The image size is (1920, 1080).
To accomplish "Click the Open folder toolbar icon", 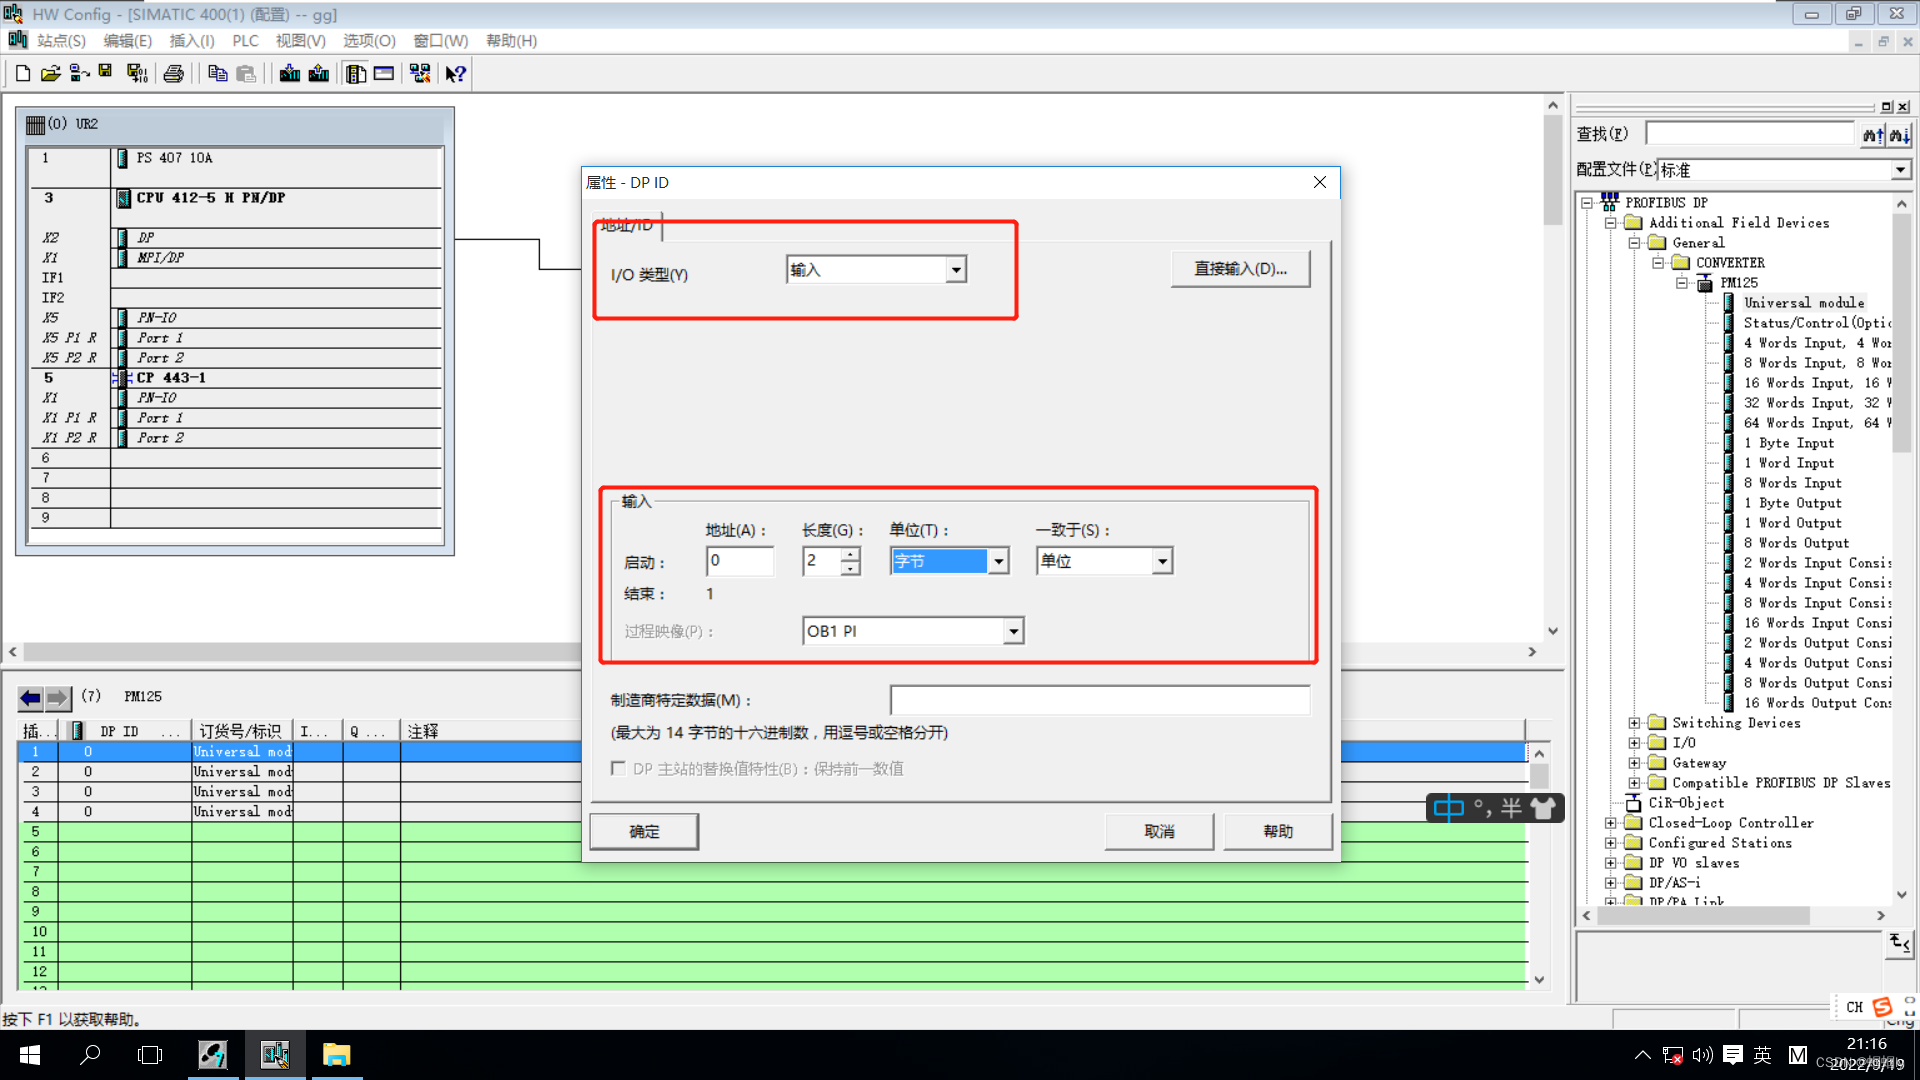I will coord(51,73).
